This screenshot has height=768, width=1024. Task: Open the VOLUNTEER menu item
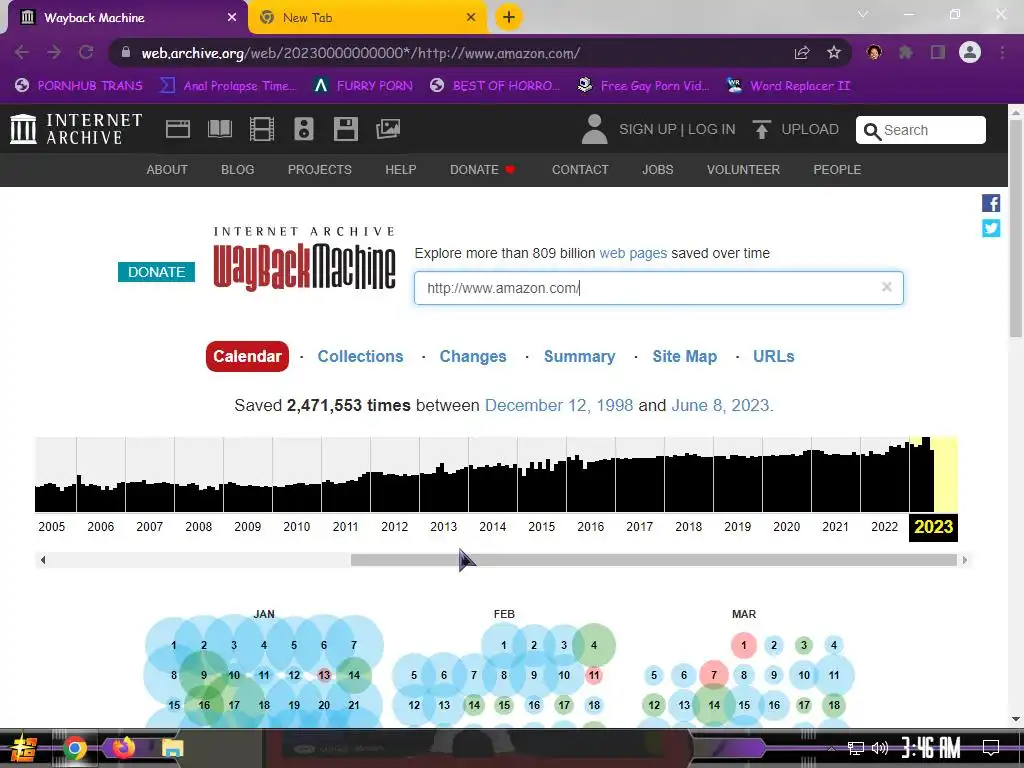point(743,169)
